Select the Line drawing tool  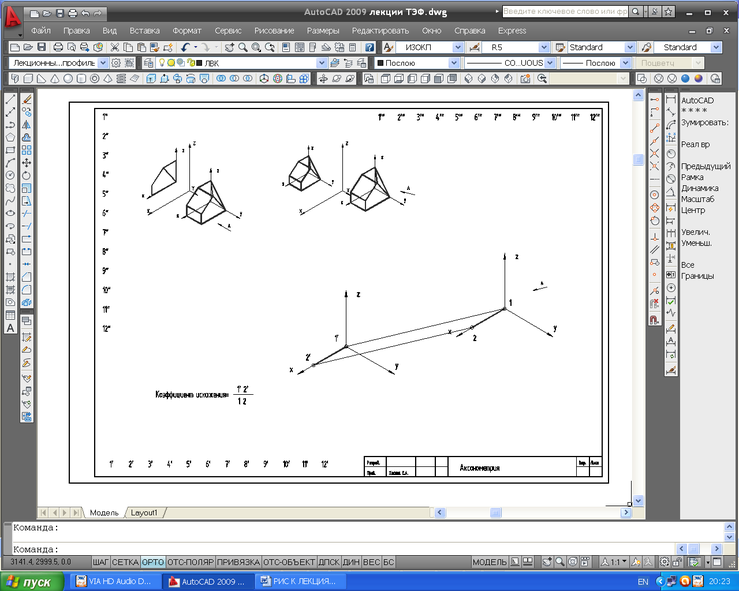click(x=10, y=99)
